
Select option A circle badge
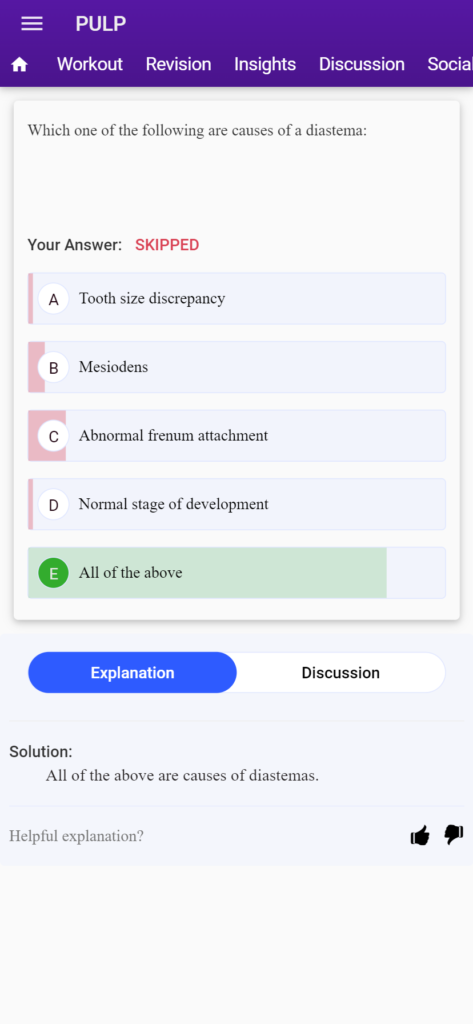[x=54, y=299]
